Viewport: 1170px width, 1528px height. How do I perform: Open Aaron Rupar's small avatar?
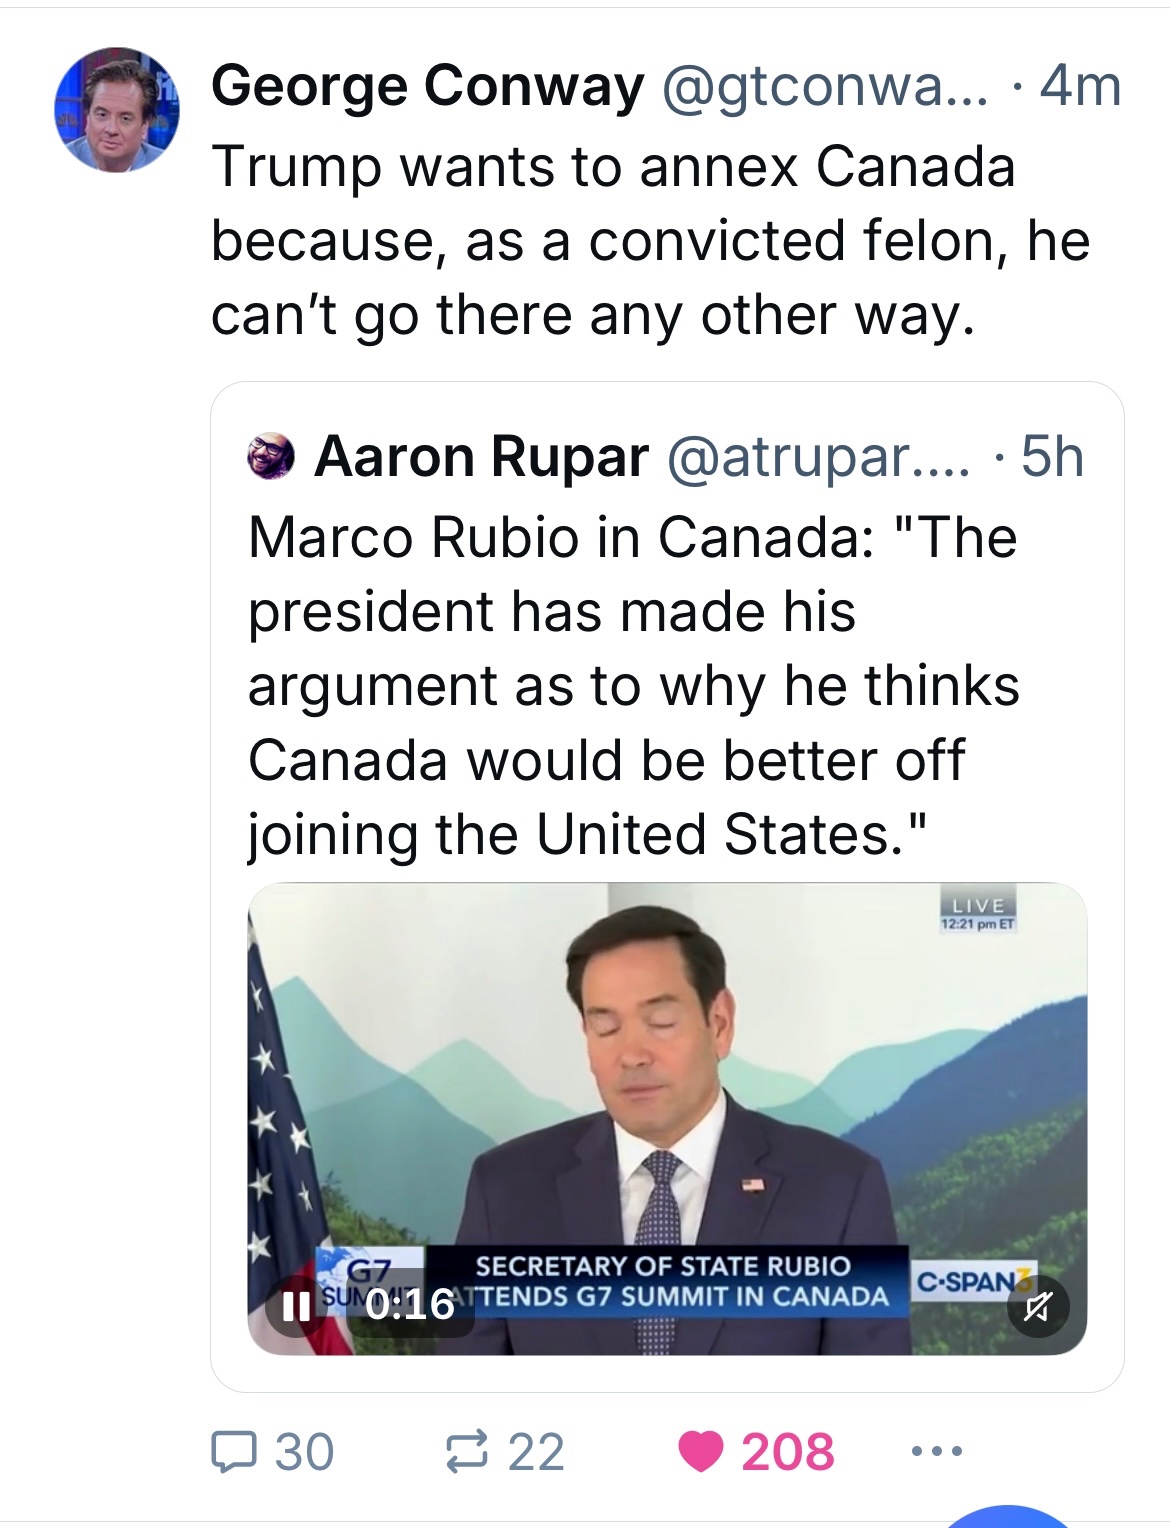point(269,457)
